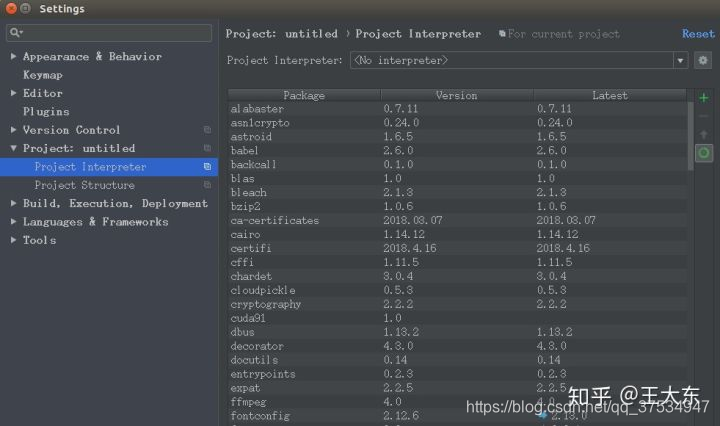Click the copy icon beside Project: untitled
The image size is (720, 426).
208,148
